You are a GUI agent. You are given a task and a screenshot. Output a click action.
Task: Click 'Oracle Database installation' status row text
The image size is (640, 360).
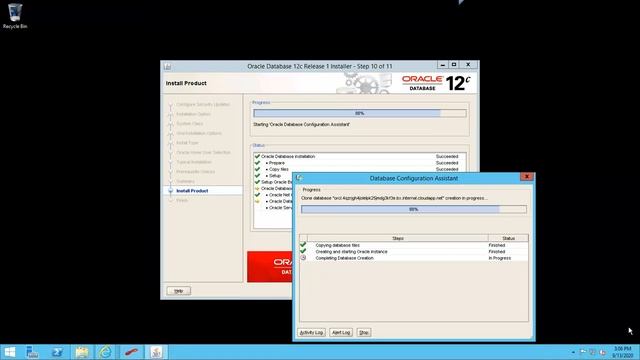288,156
